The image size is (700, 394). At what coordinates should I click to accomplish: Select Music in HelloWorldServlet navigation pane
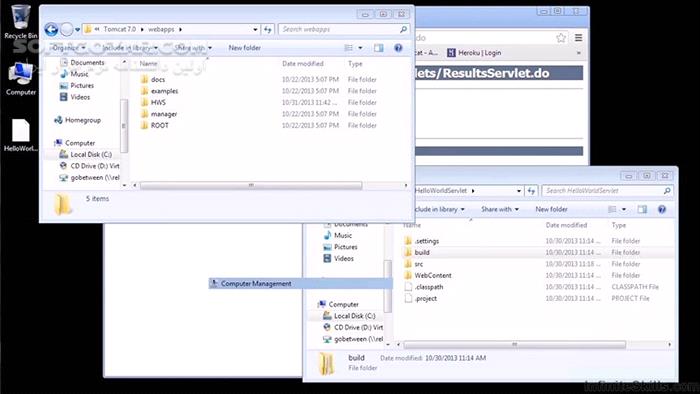pyautogui.click(x=338, y=236)
